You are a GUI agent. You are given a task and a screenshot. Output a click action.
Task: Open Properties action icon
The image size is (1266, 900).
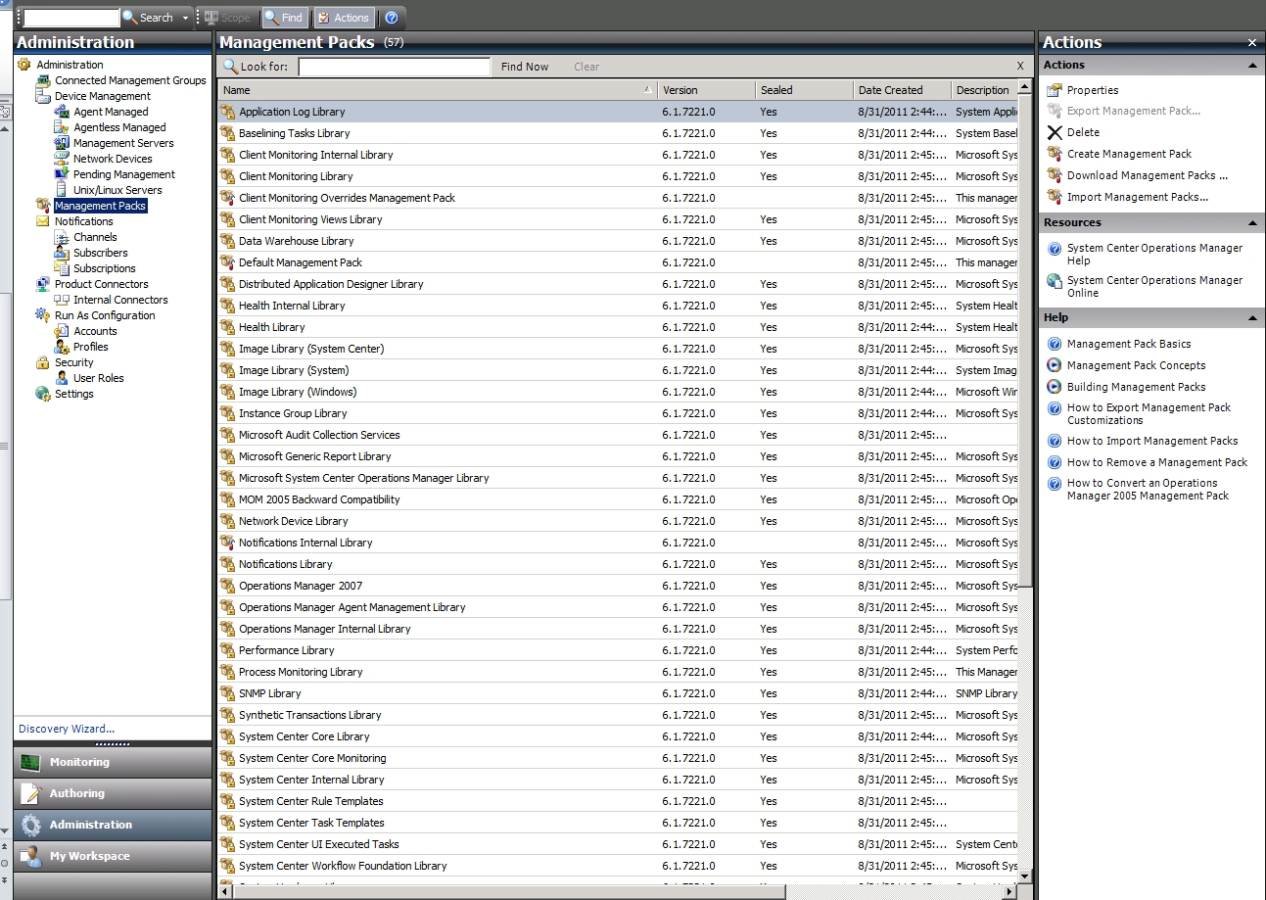pos(1054,90)
